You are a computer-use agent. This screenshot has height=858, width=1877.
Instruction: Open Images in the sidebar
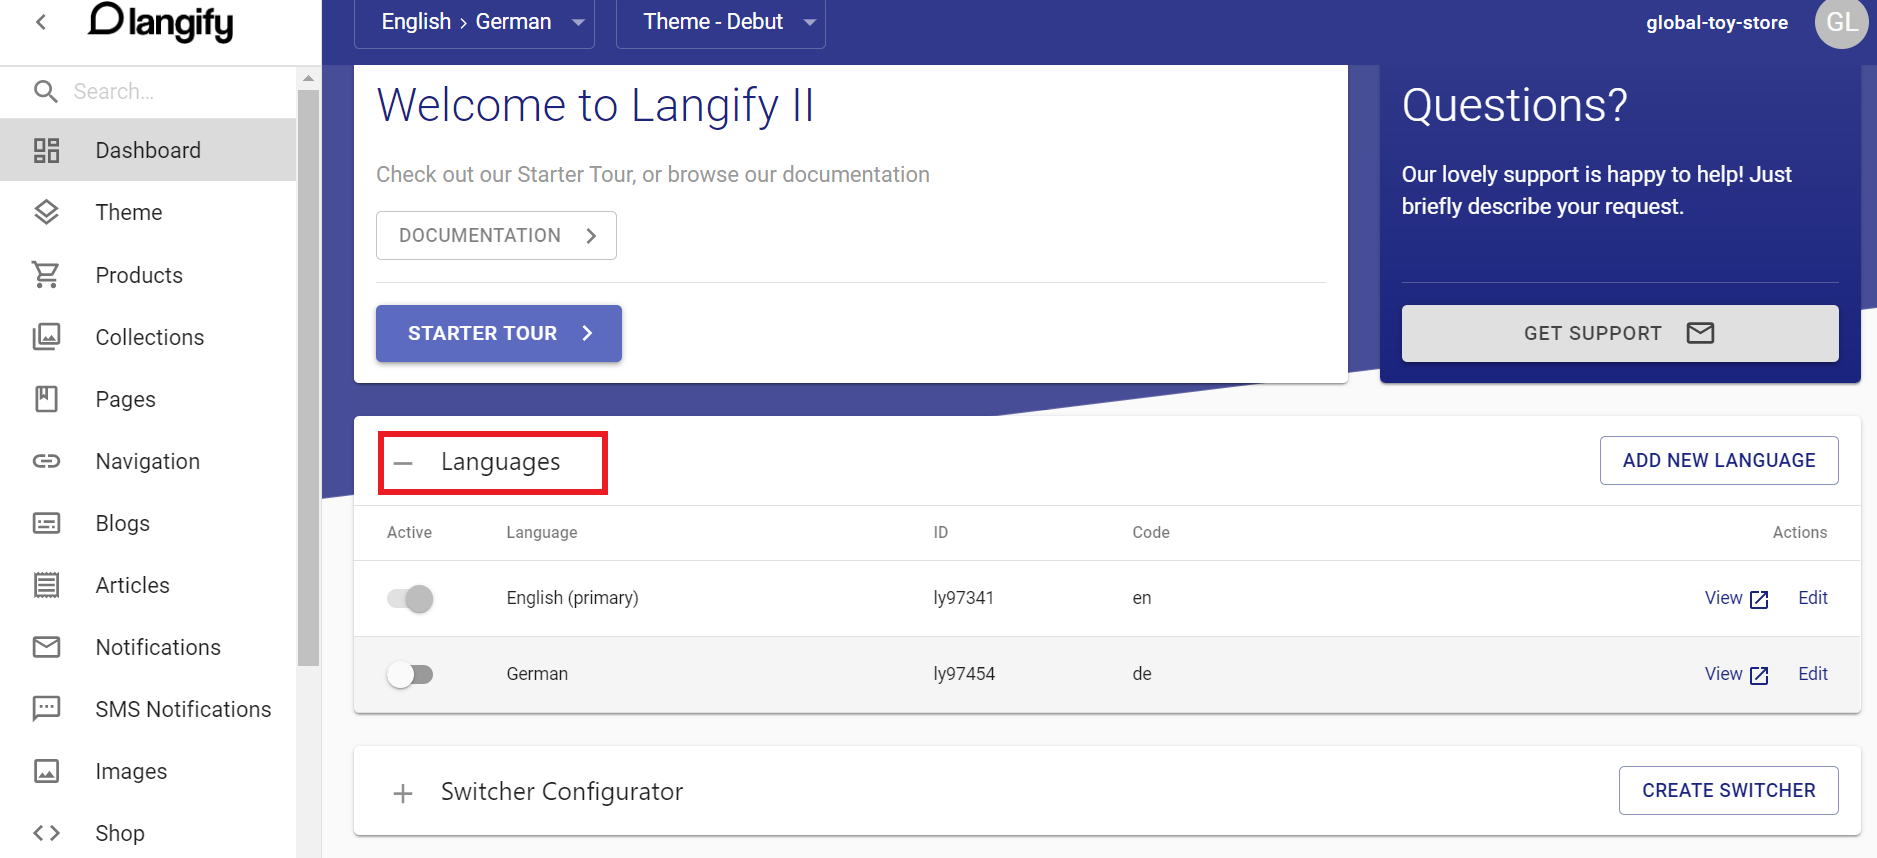click(148, 771)
